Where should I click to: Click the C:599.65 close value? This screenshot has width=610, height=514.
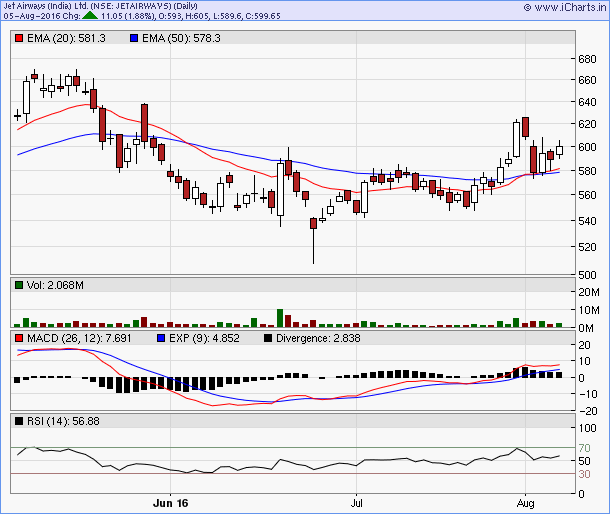click(263, 16)
